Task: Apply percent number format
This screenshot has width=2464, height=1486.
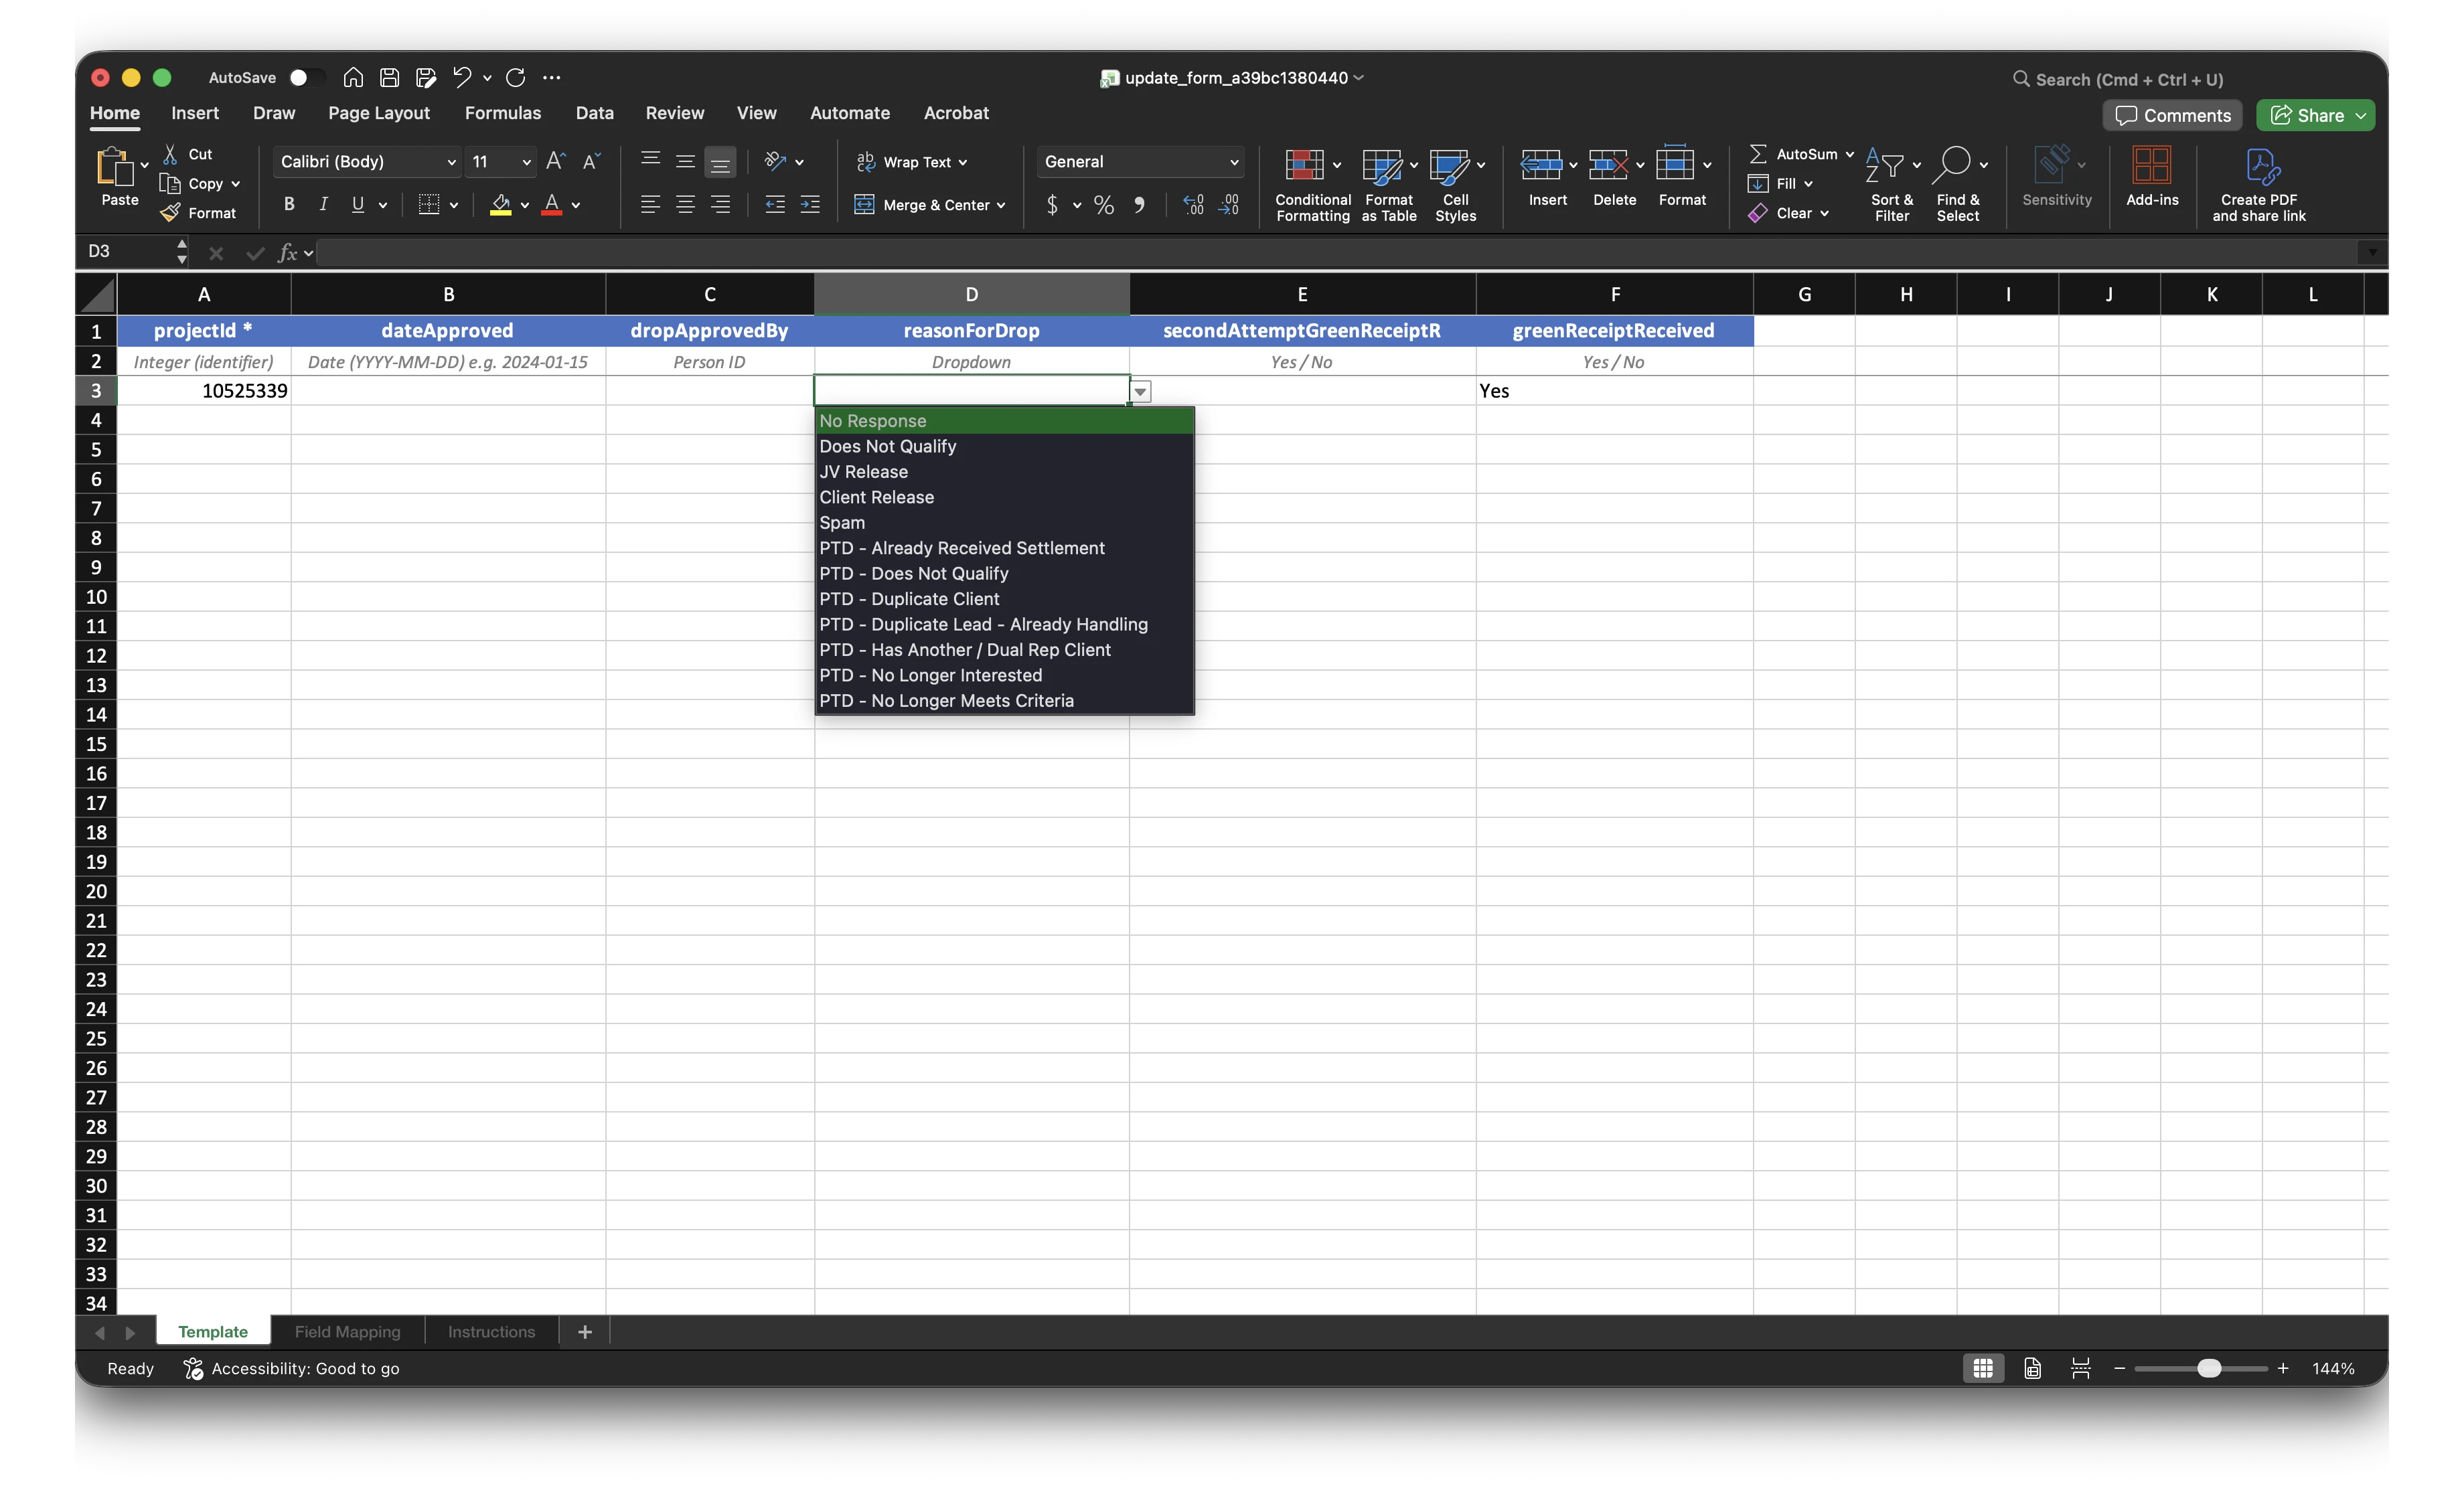Action: [1103, 205]
